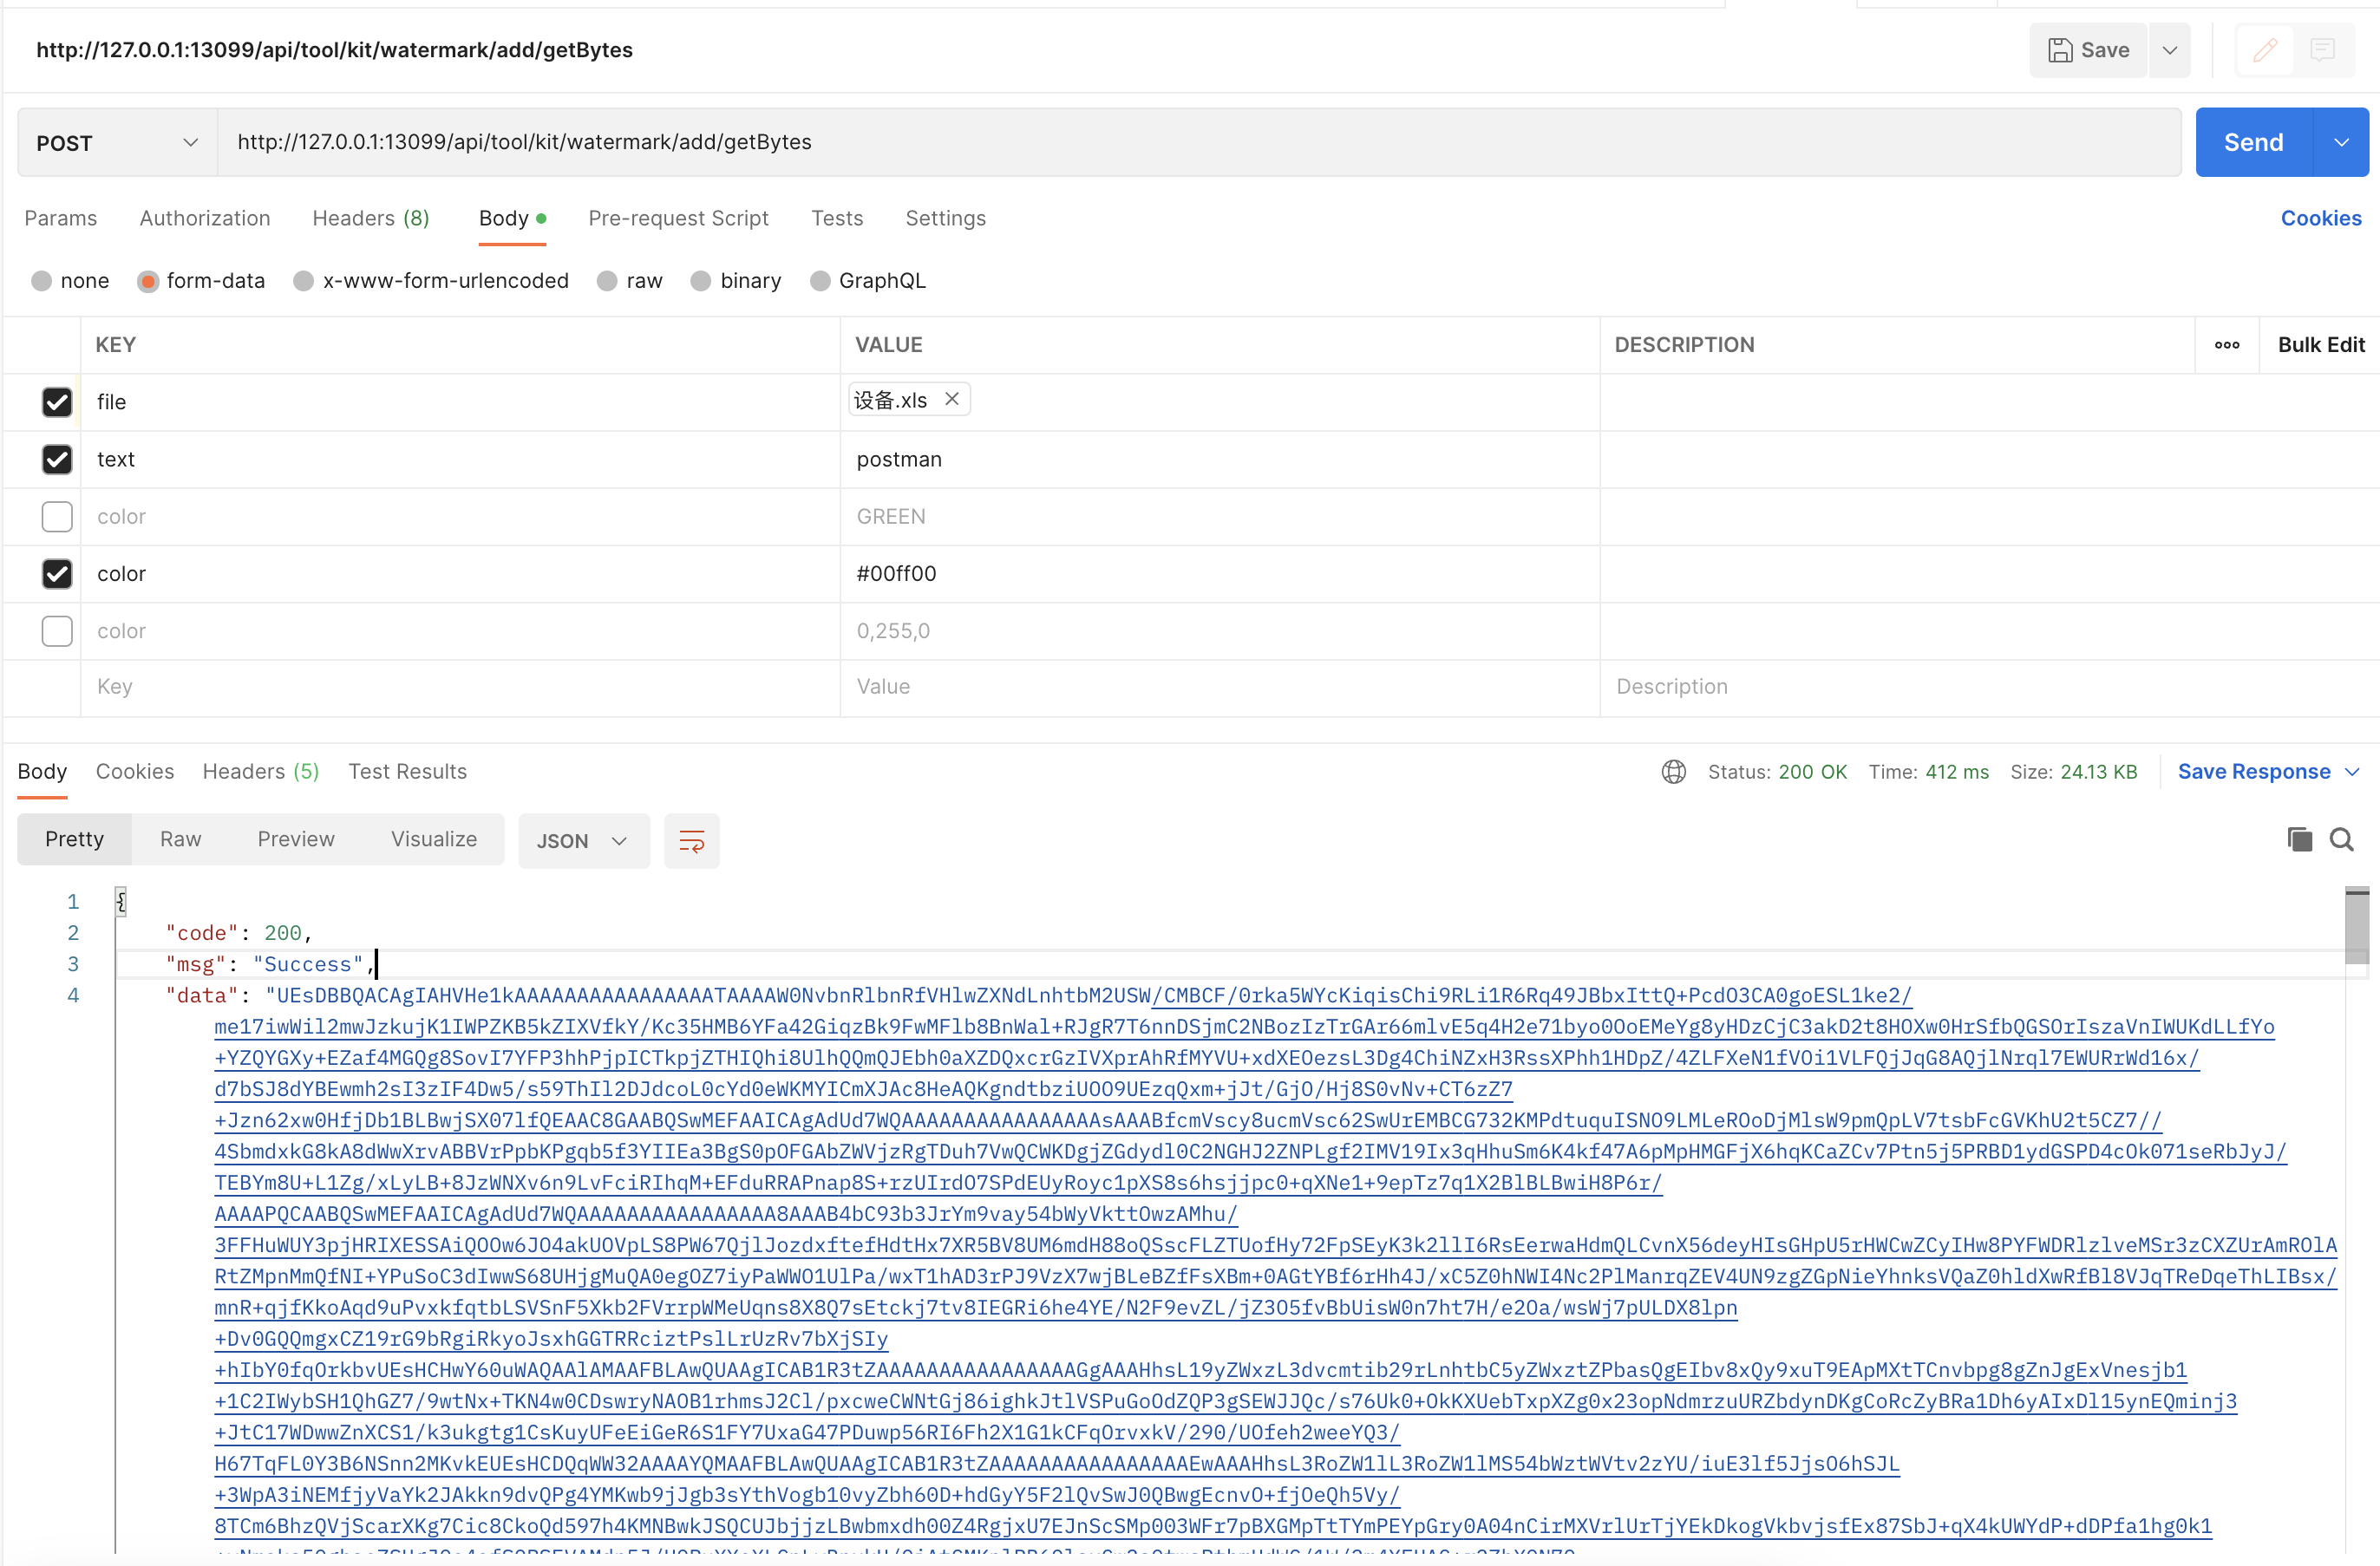Remove the 设备.xls file with X
The width and height of the screenshot is (2380, 1566).
point(952,399)
